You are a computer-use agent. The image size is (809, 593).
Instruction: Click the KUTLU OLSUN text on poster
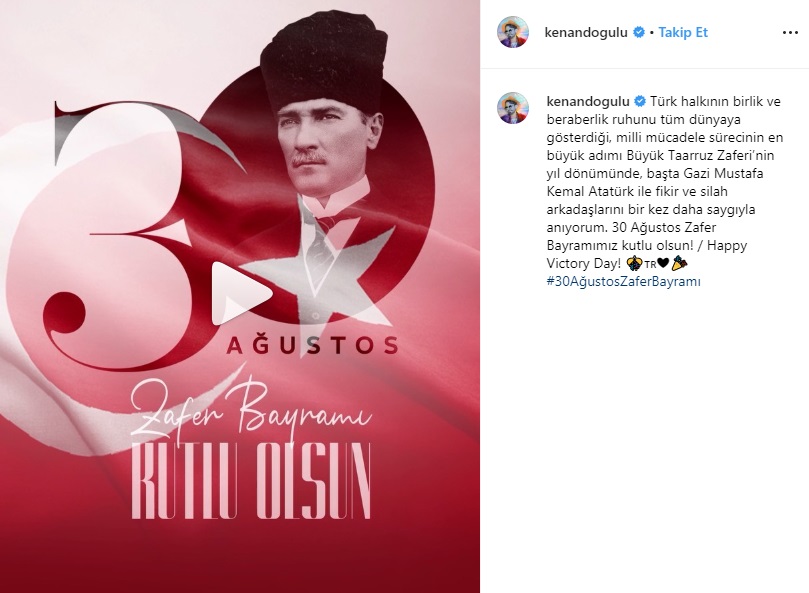pos(251,480)
